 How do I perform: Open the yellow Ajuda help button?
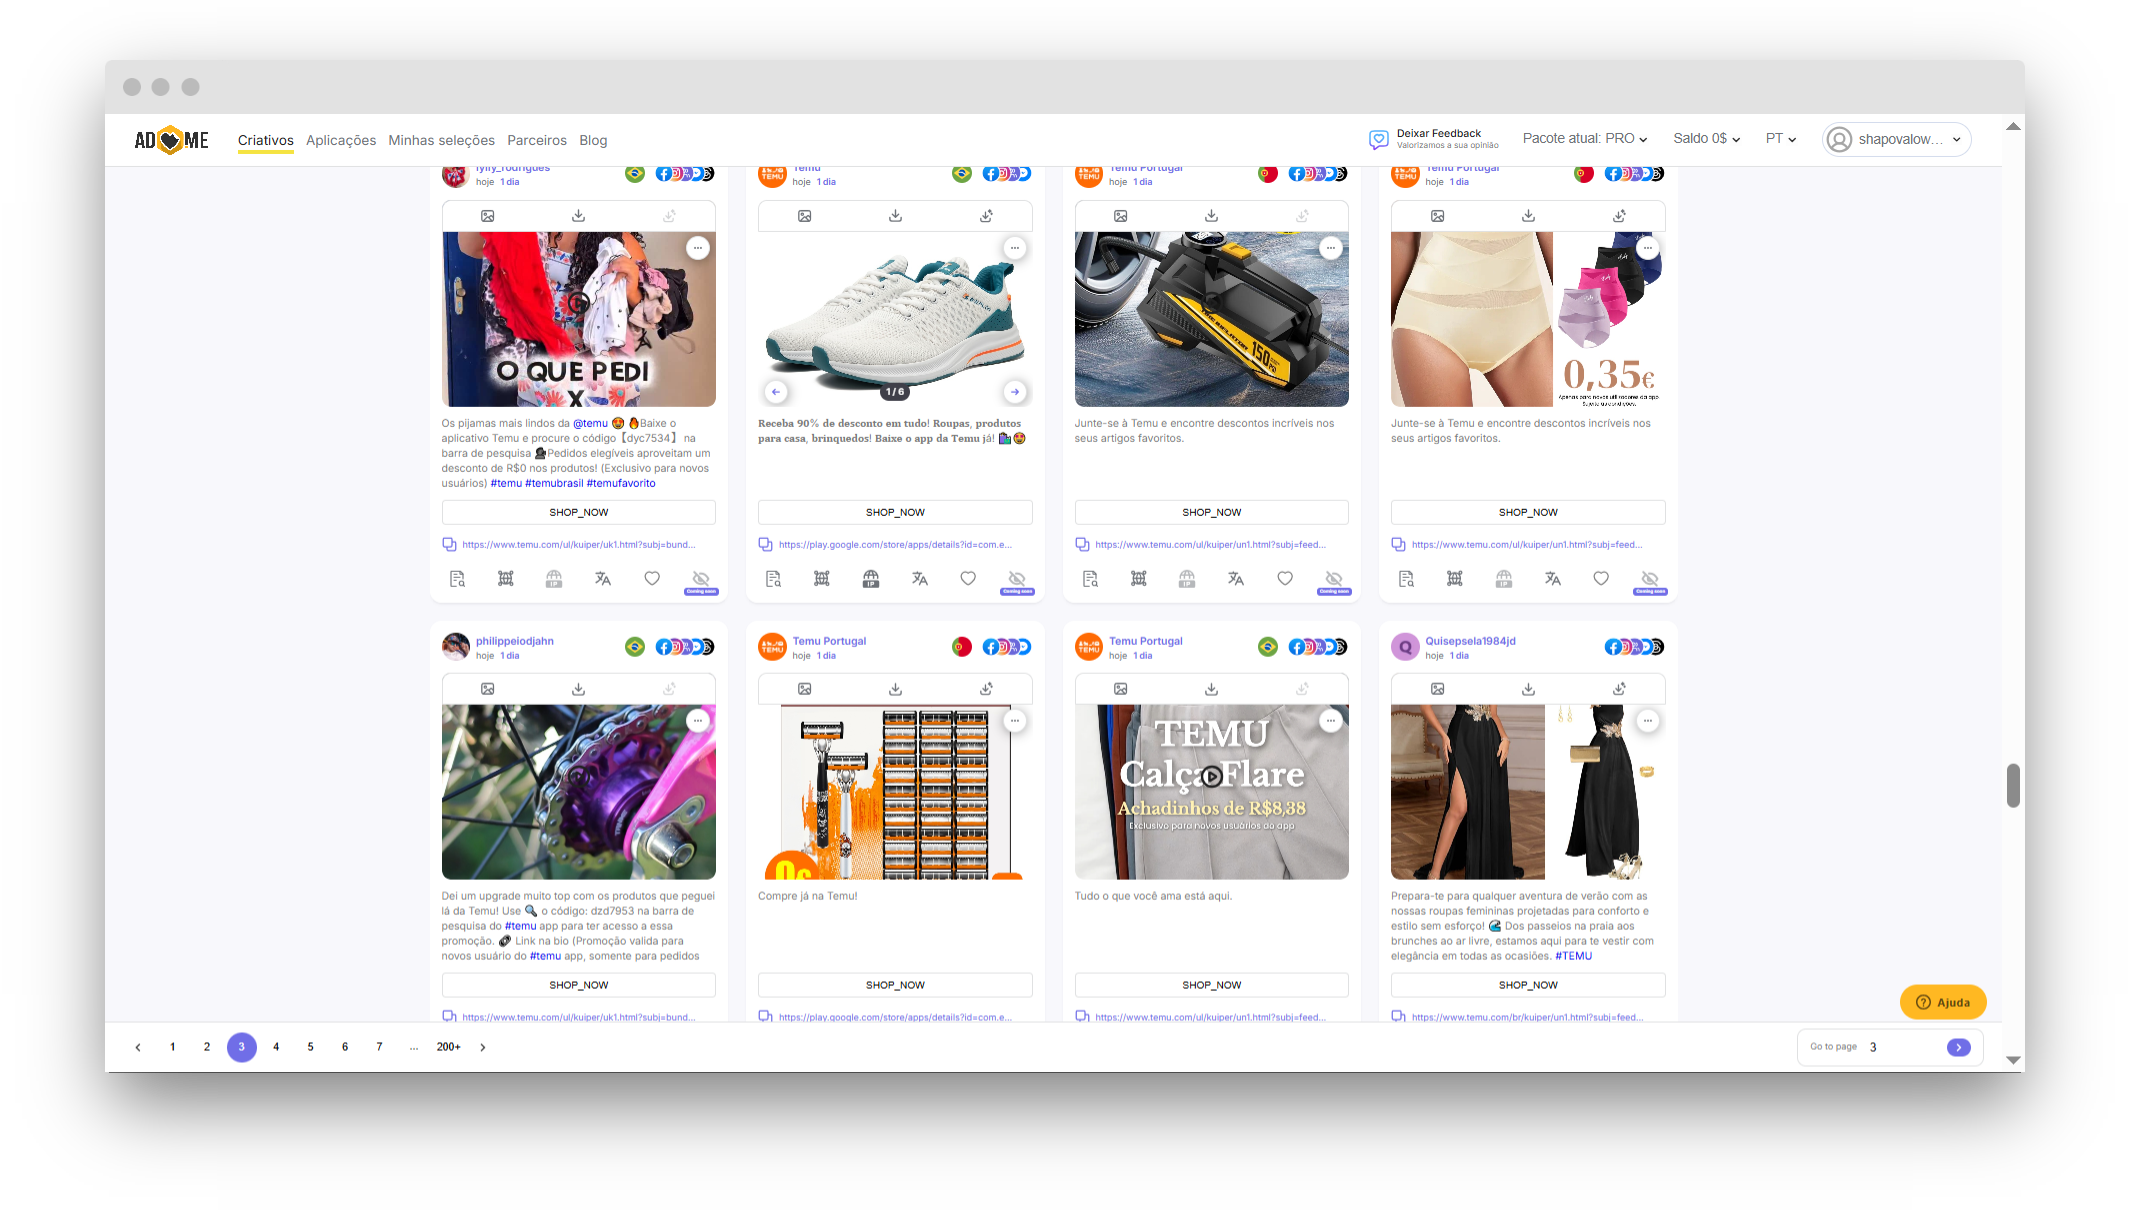(x=1942, y=1002)
